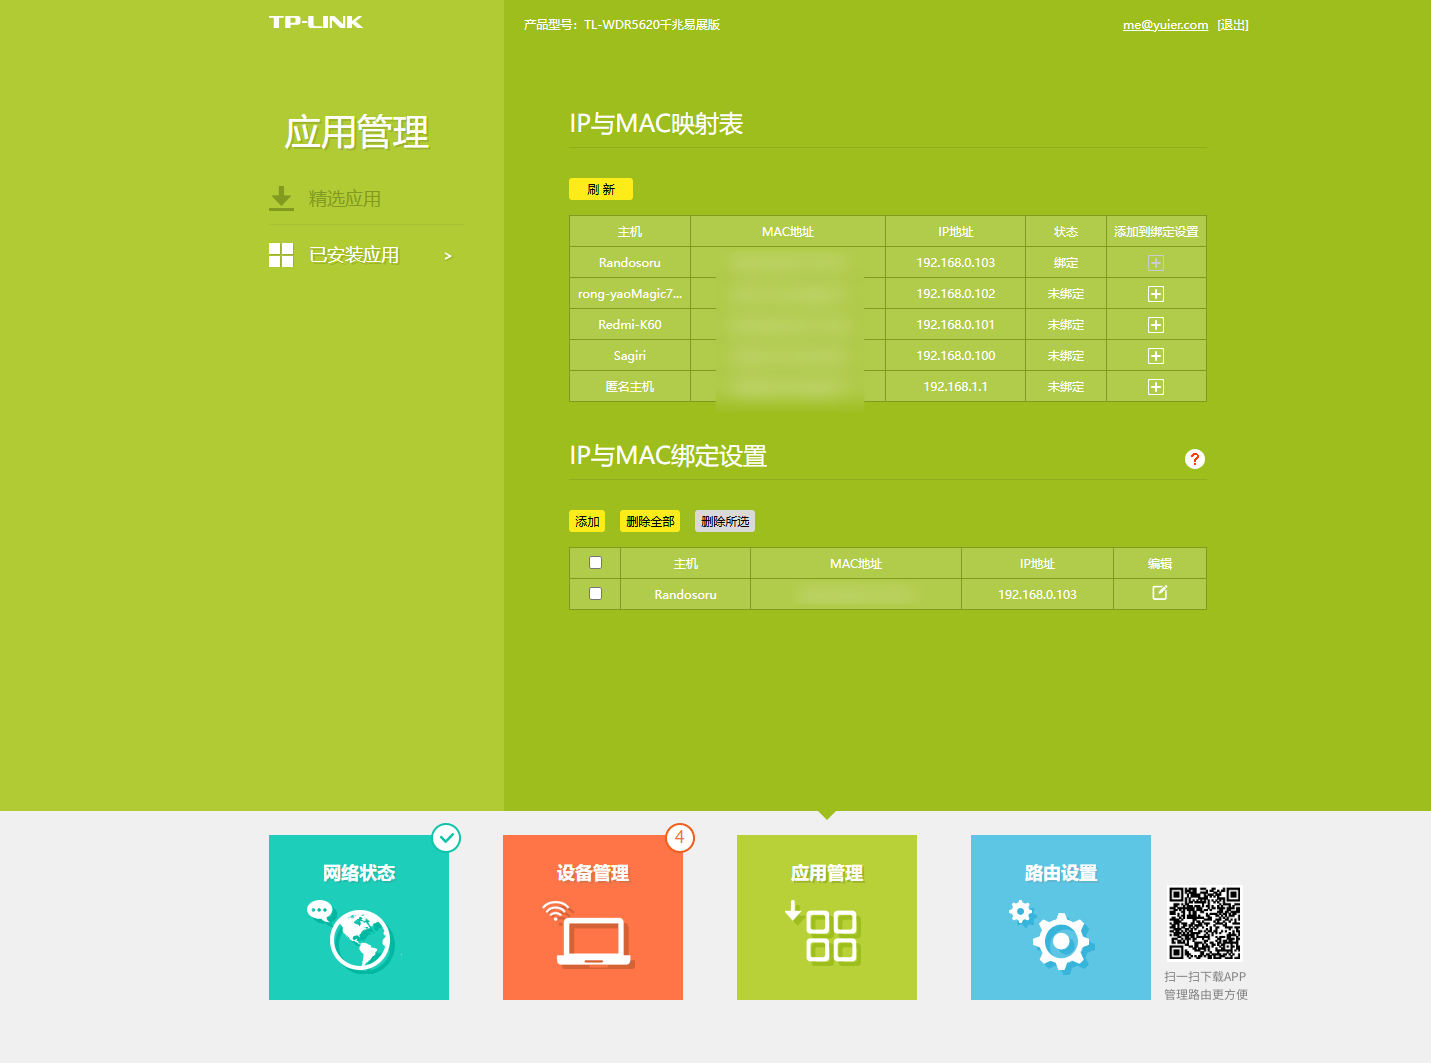This screenshot has height=1063, width=1431.
Task: Click the 编辑 column header
Action: click(x=1160, y=564)
